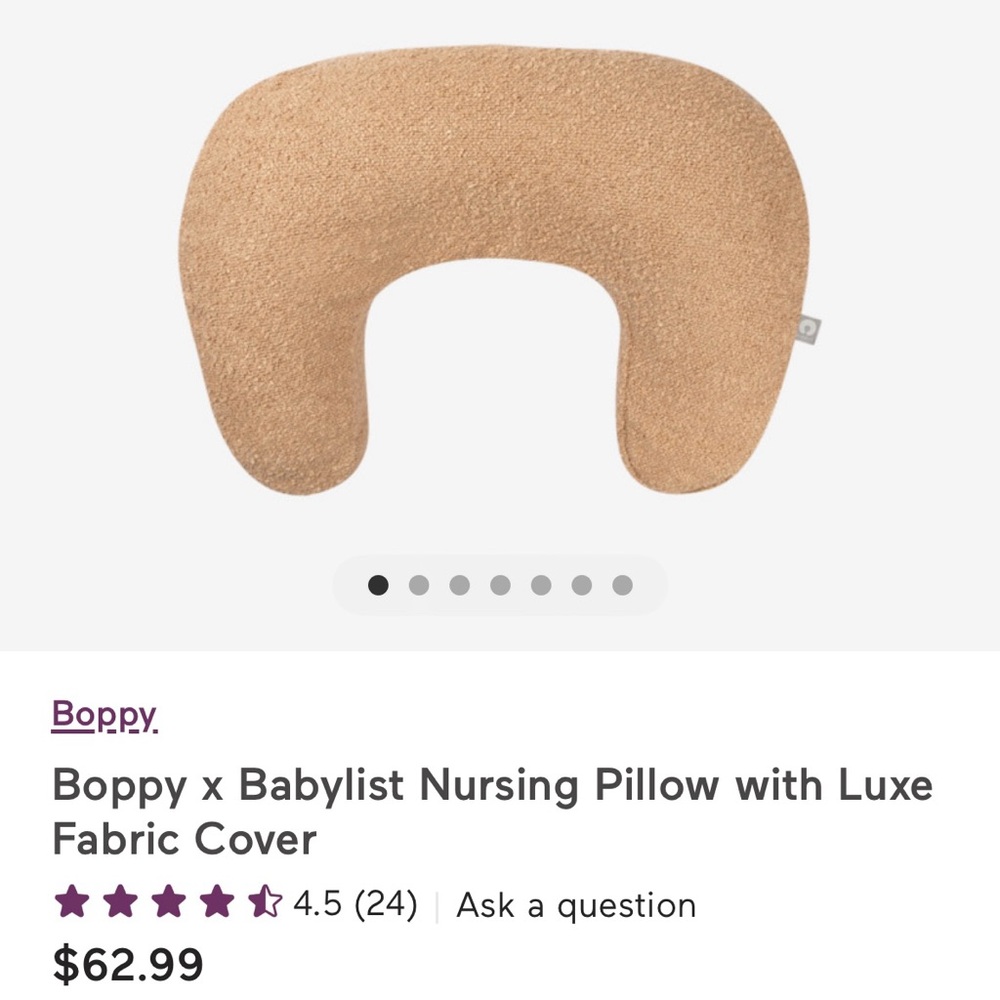Click the second image indicator dot
Viewport: 1000px width, 1000px height.
coord(418,584)
